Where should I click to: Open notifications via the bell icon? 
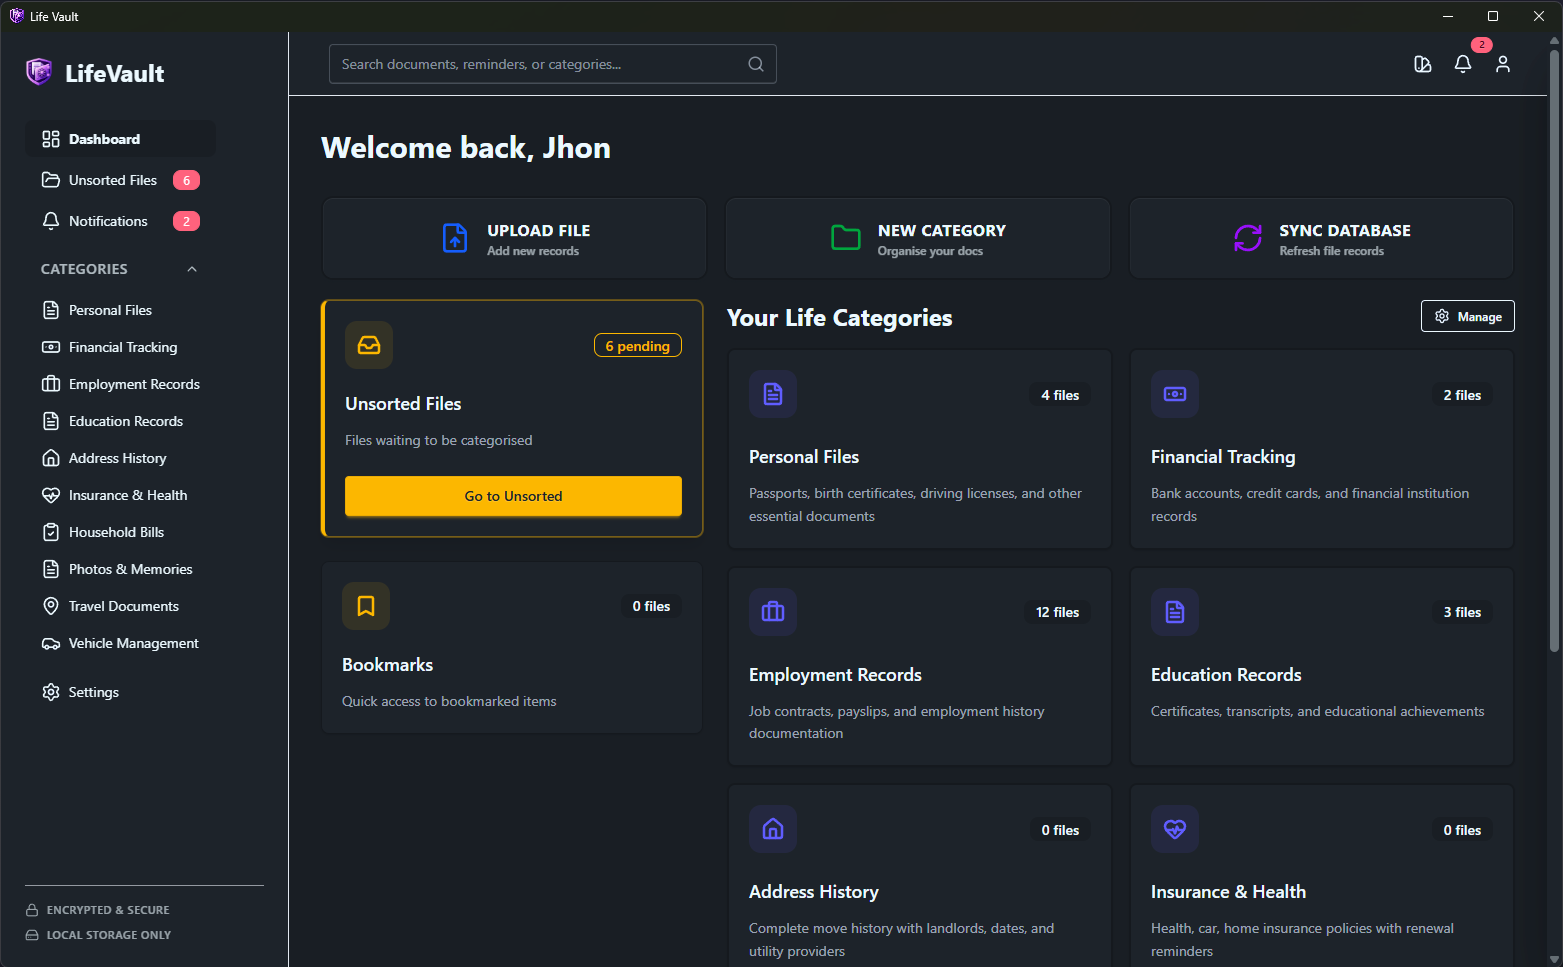[1463, 64]
